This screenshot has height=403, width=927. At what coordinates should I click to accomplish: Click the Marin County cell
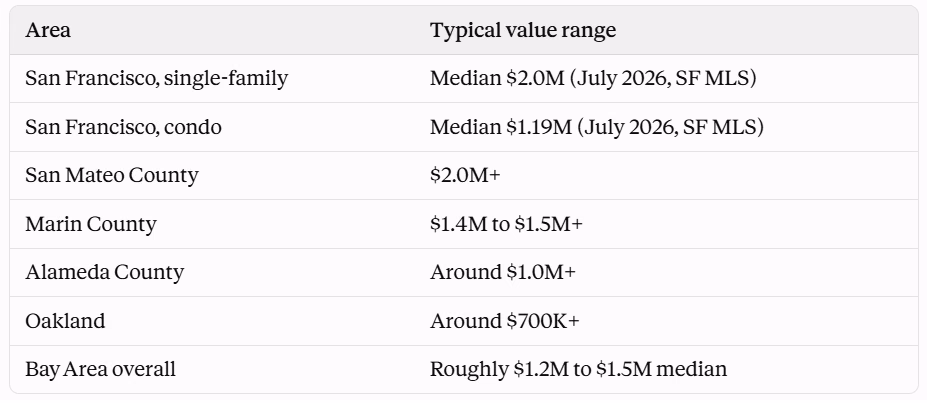[90, 224]
